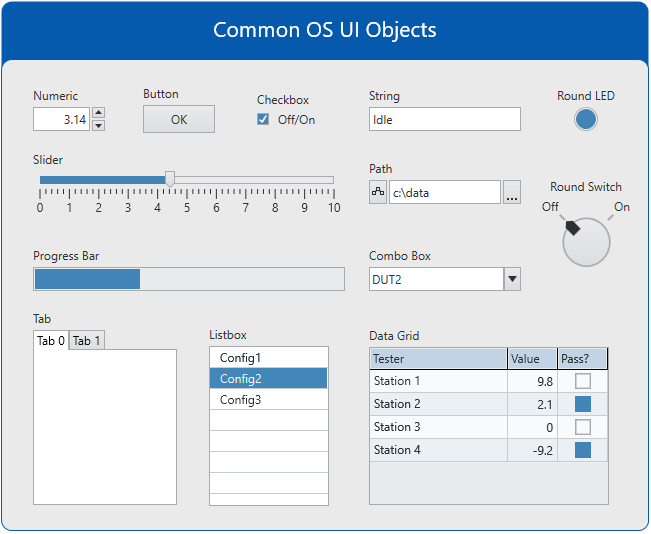Select Tab 0
The height and width of the screenshot is (534, 651).
51,341
